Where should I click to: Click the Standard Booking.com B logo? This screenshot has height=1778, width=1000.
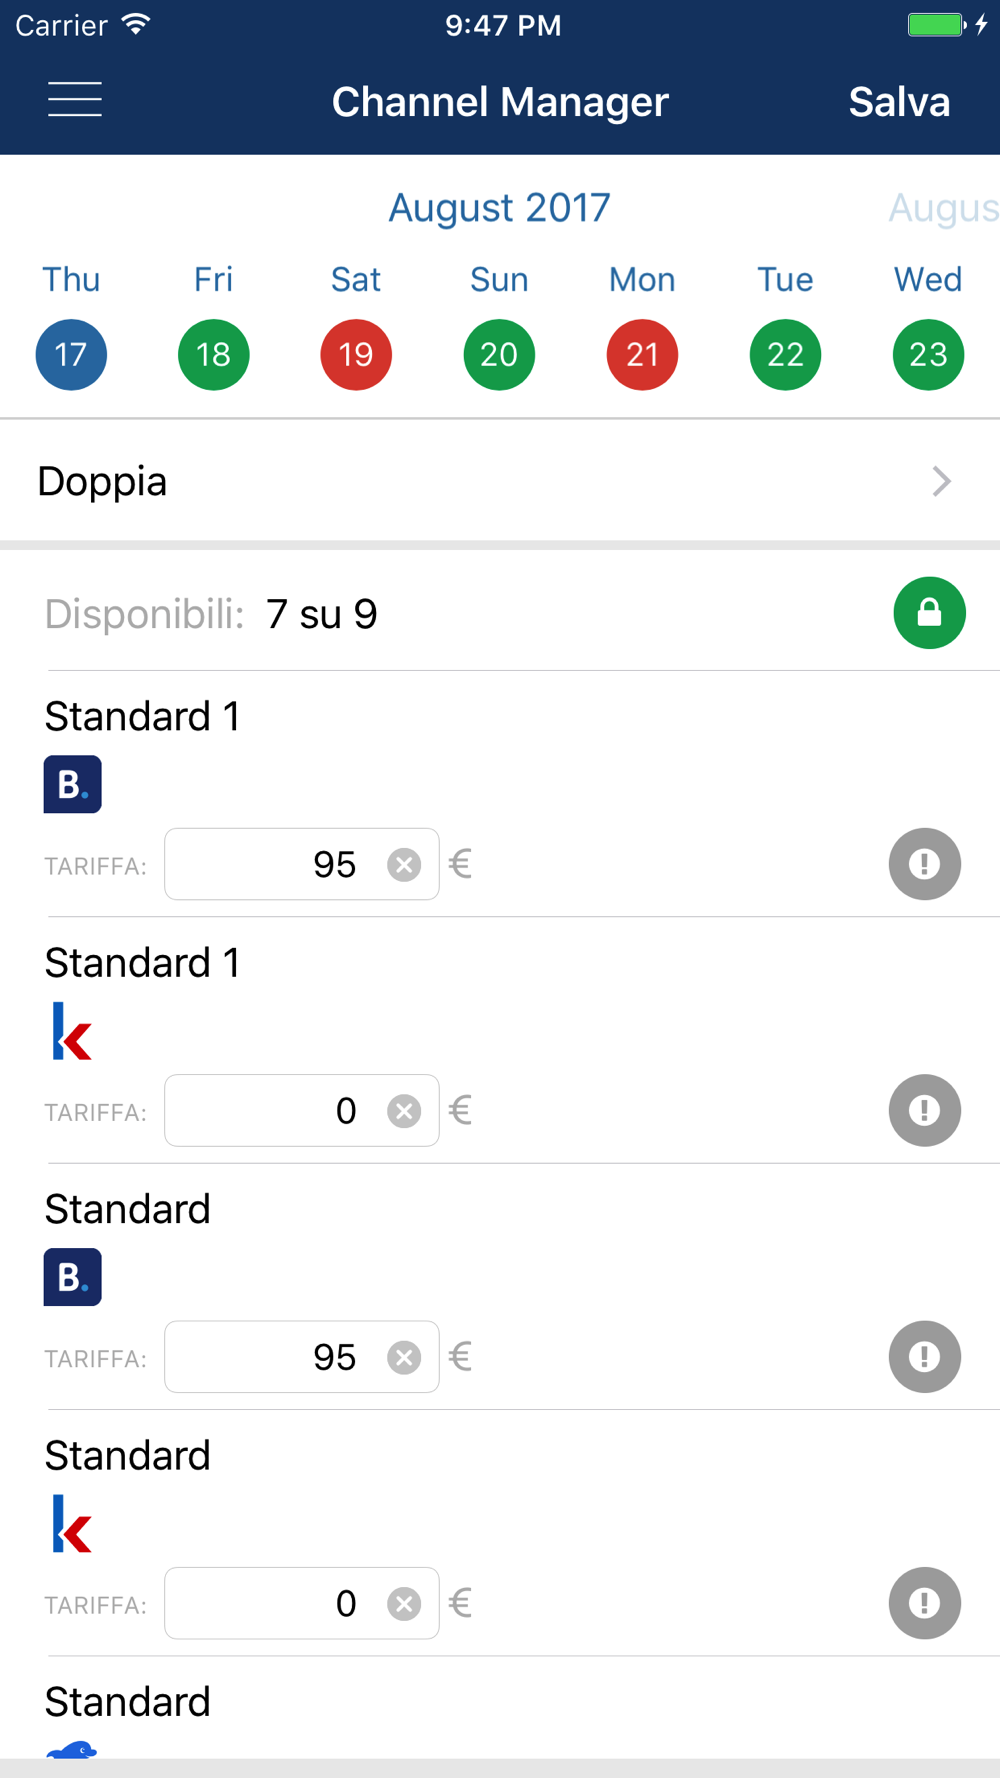73,1277
